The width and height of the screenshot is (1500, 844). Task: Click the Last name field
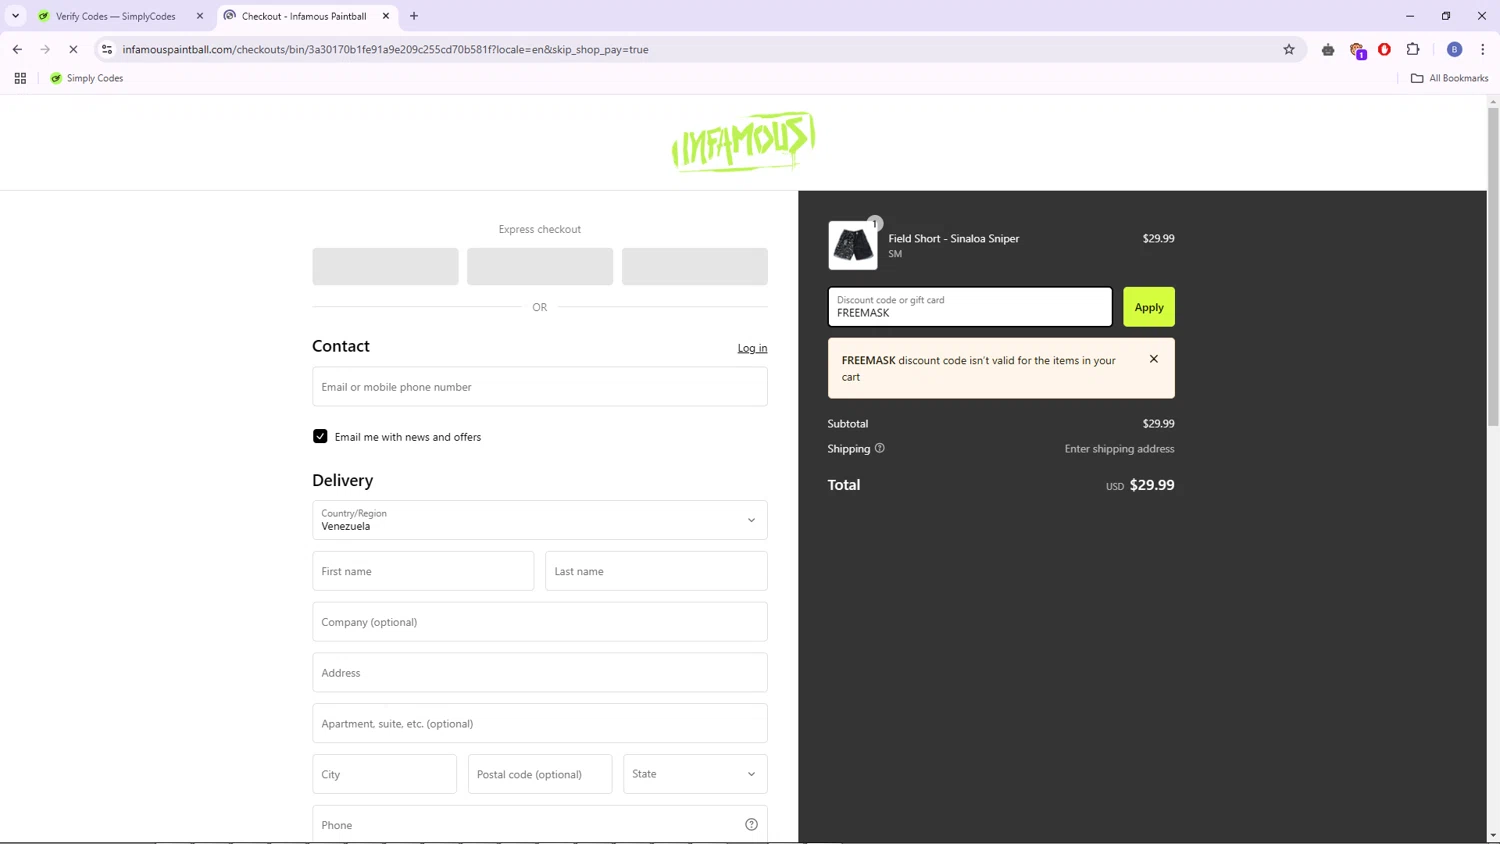click(x=656, y=571)
